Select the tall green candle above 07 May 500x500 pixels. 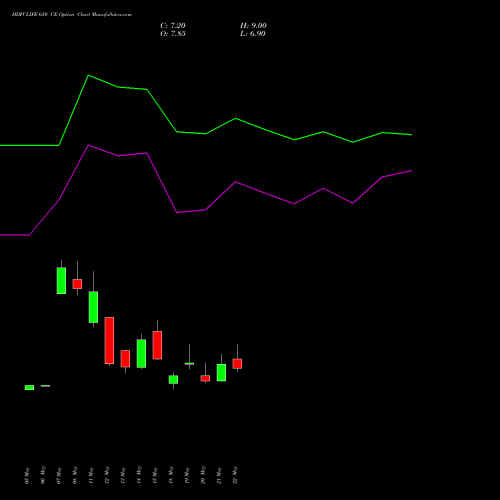61,280
